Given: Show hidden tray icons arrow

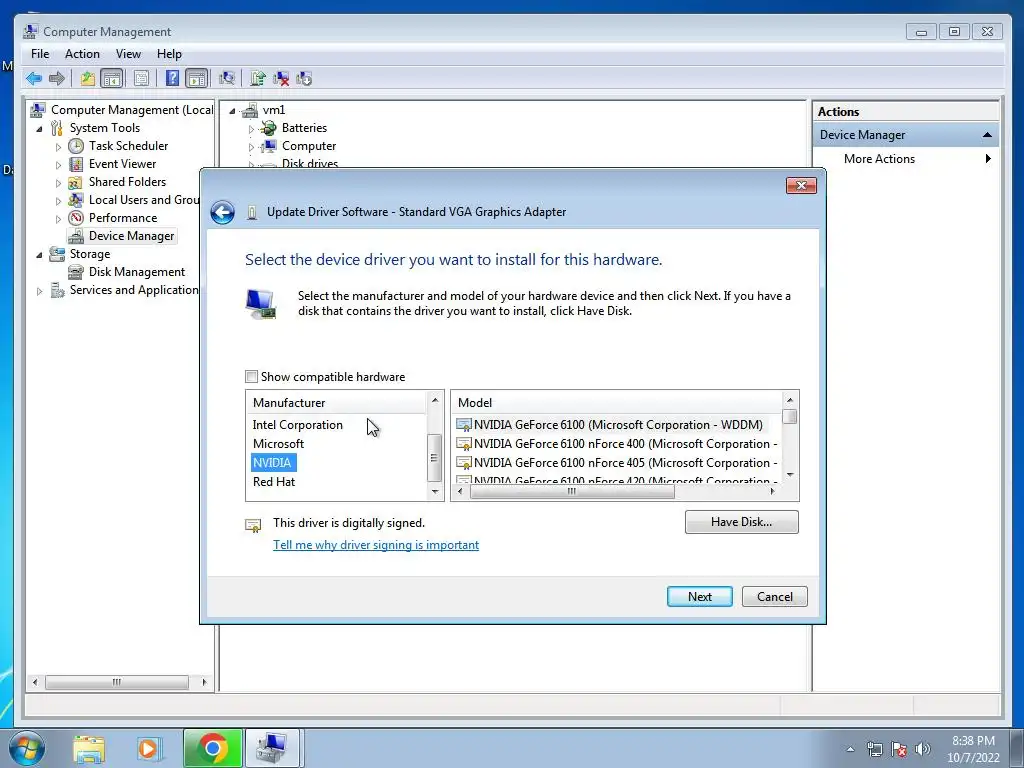Looking at the screenshot, I should 850,749.
